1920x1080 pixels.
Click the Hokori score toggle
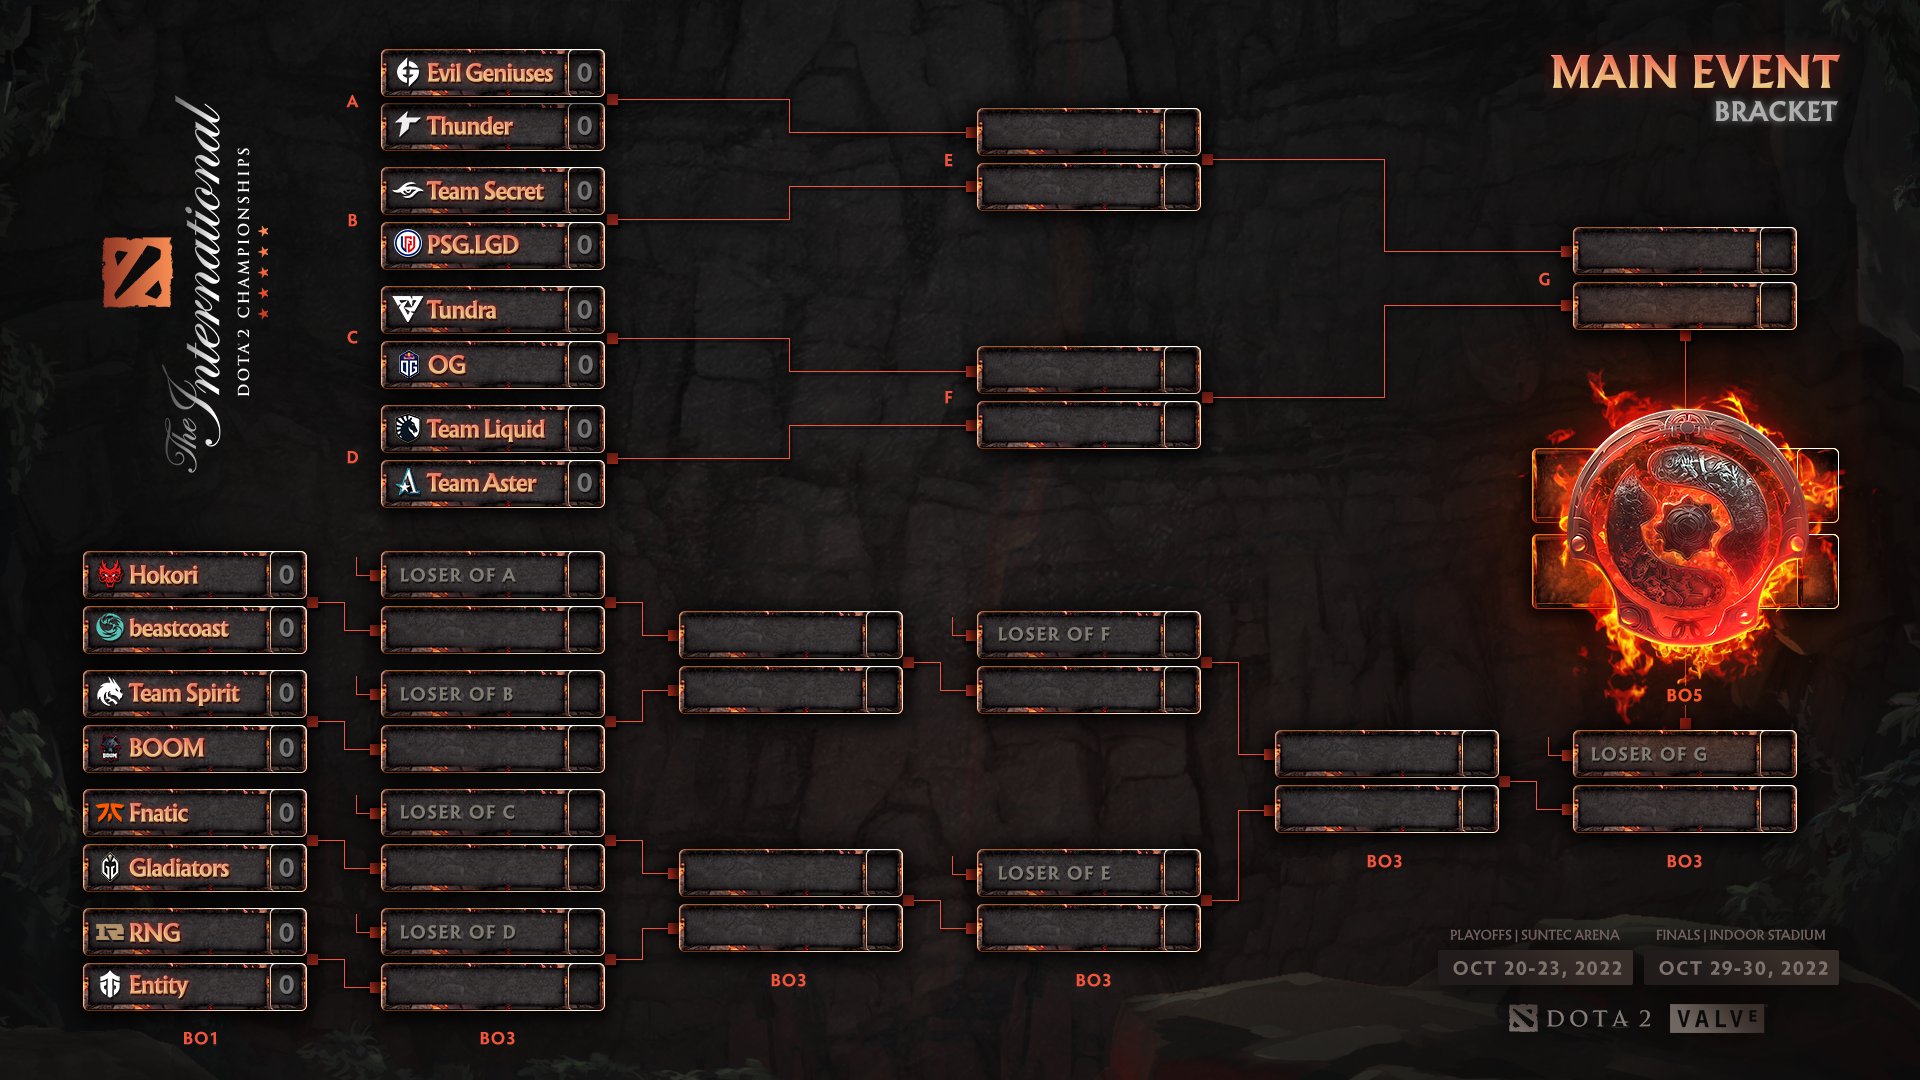[289, 574]
